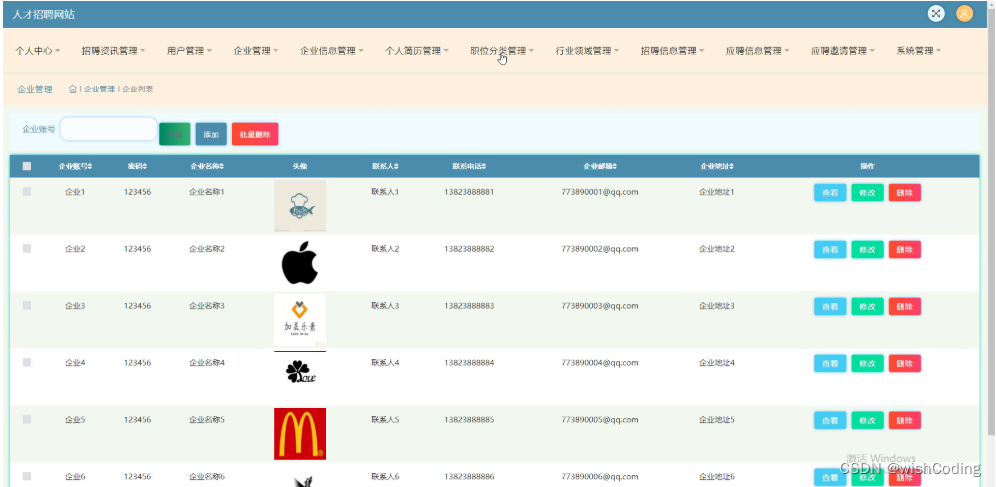Sort by 企业邮箱 column arrow

[x=614, y=166]
